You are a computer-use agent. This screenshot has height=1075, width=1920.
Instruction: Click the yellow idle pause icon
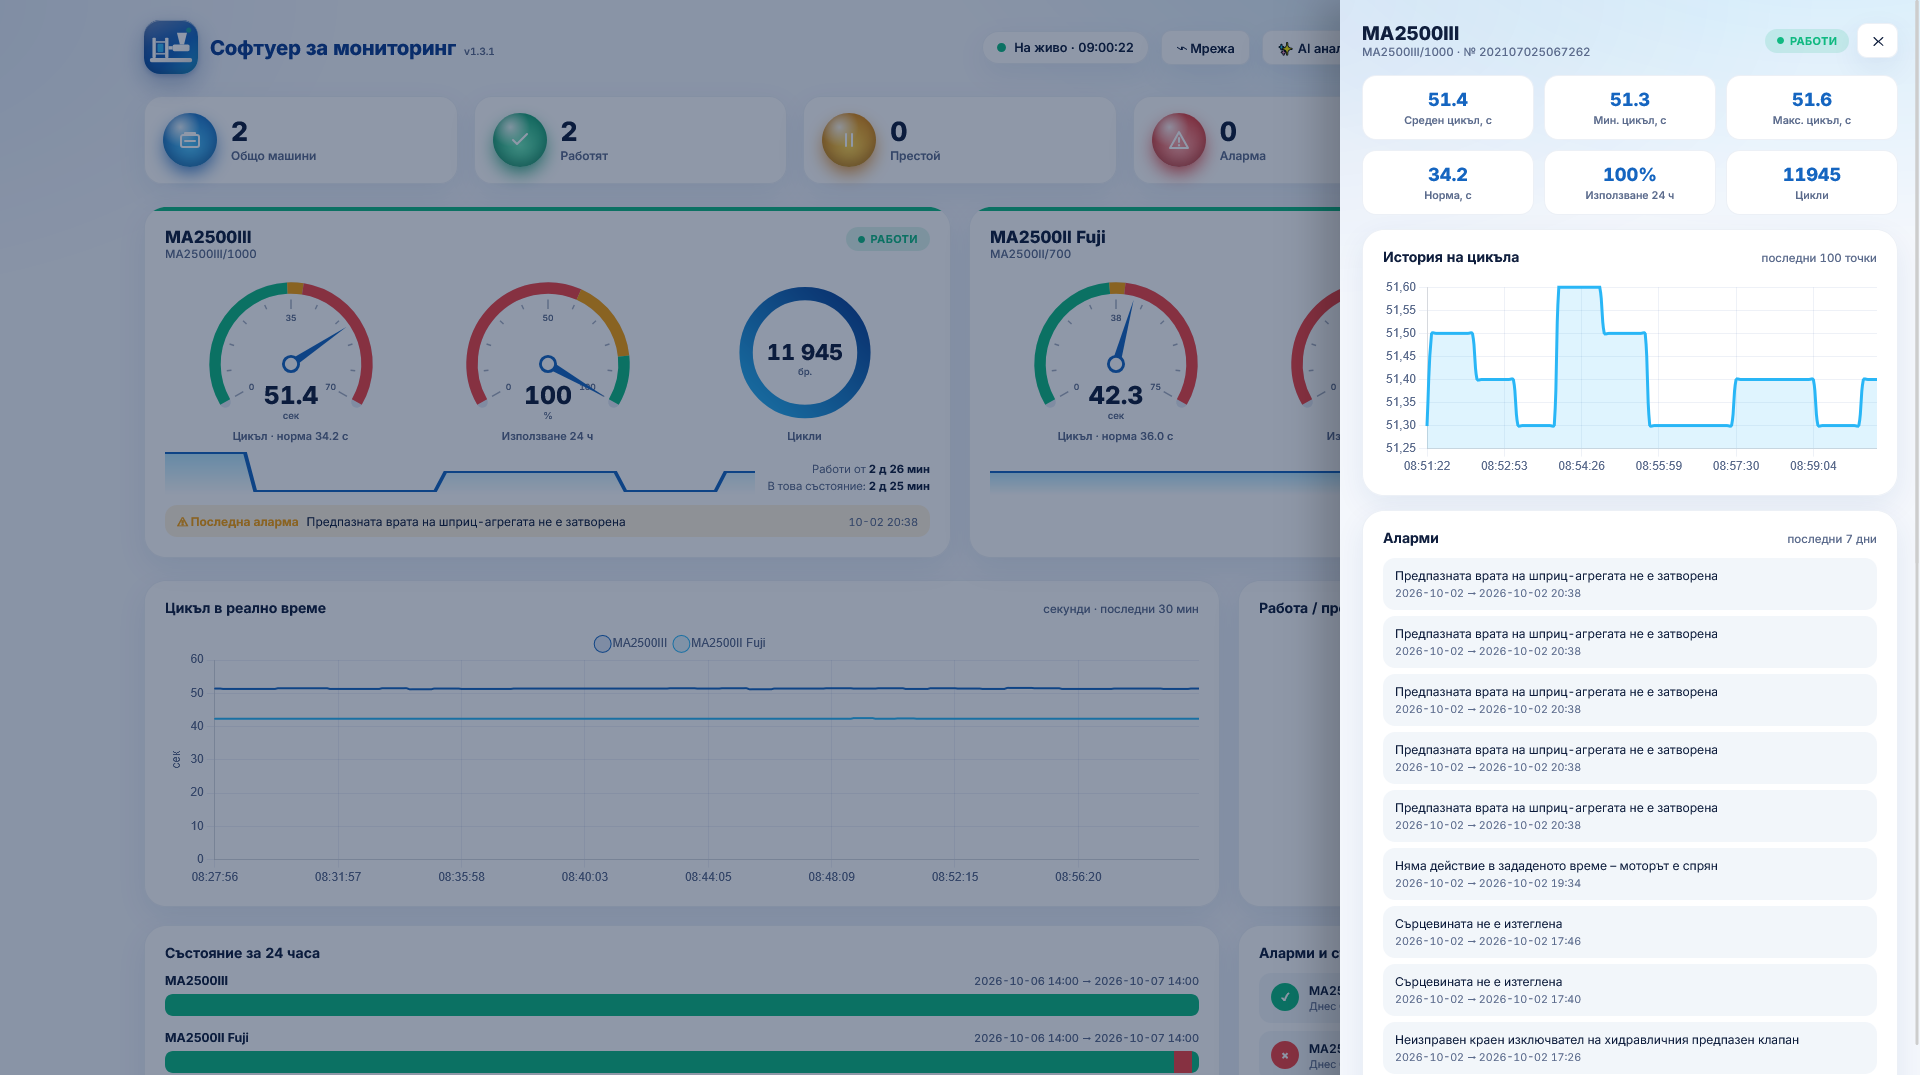849,140
